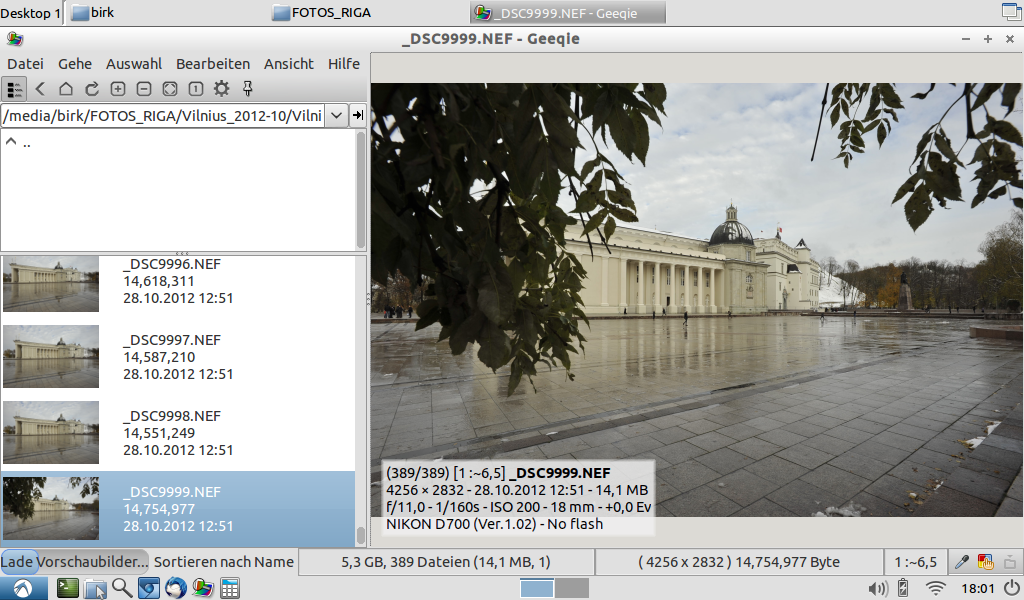
Task: Toggle floating panel with pin icon
Action: point(248,89)
